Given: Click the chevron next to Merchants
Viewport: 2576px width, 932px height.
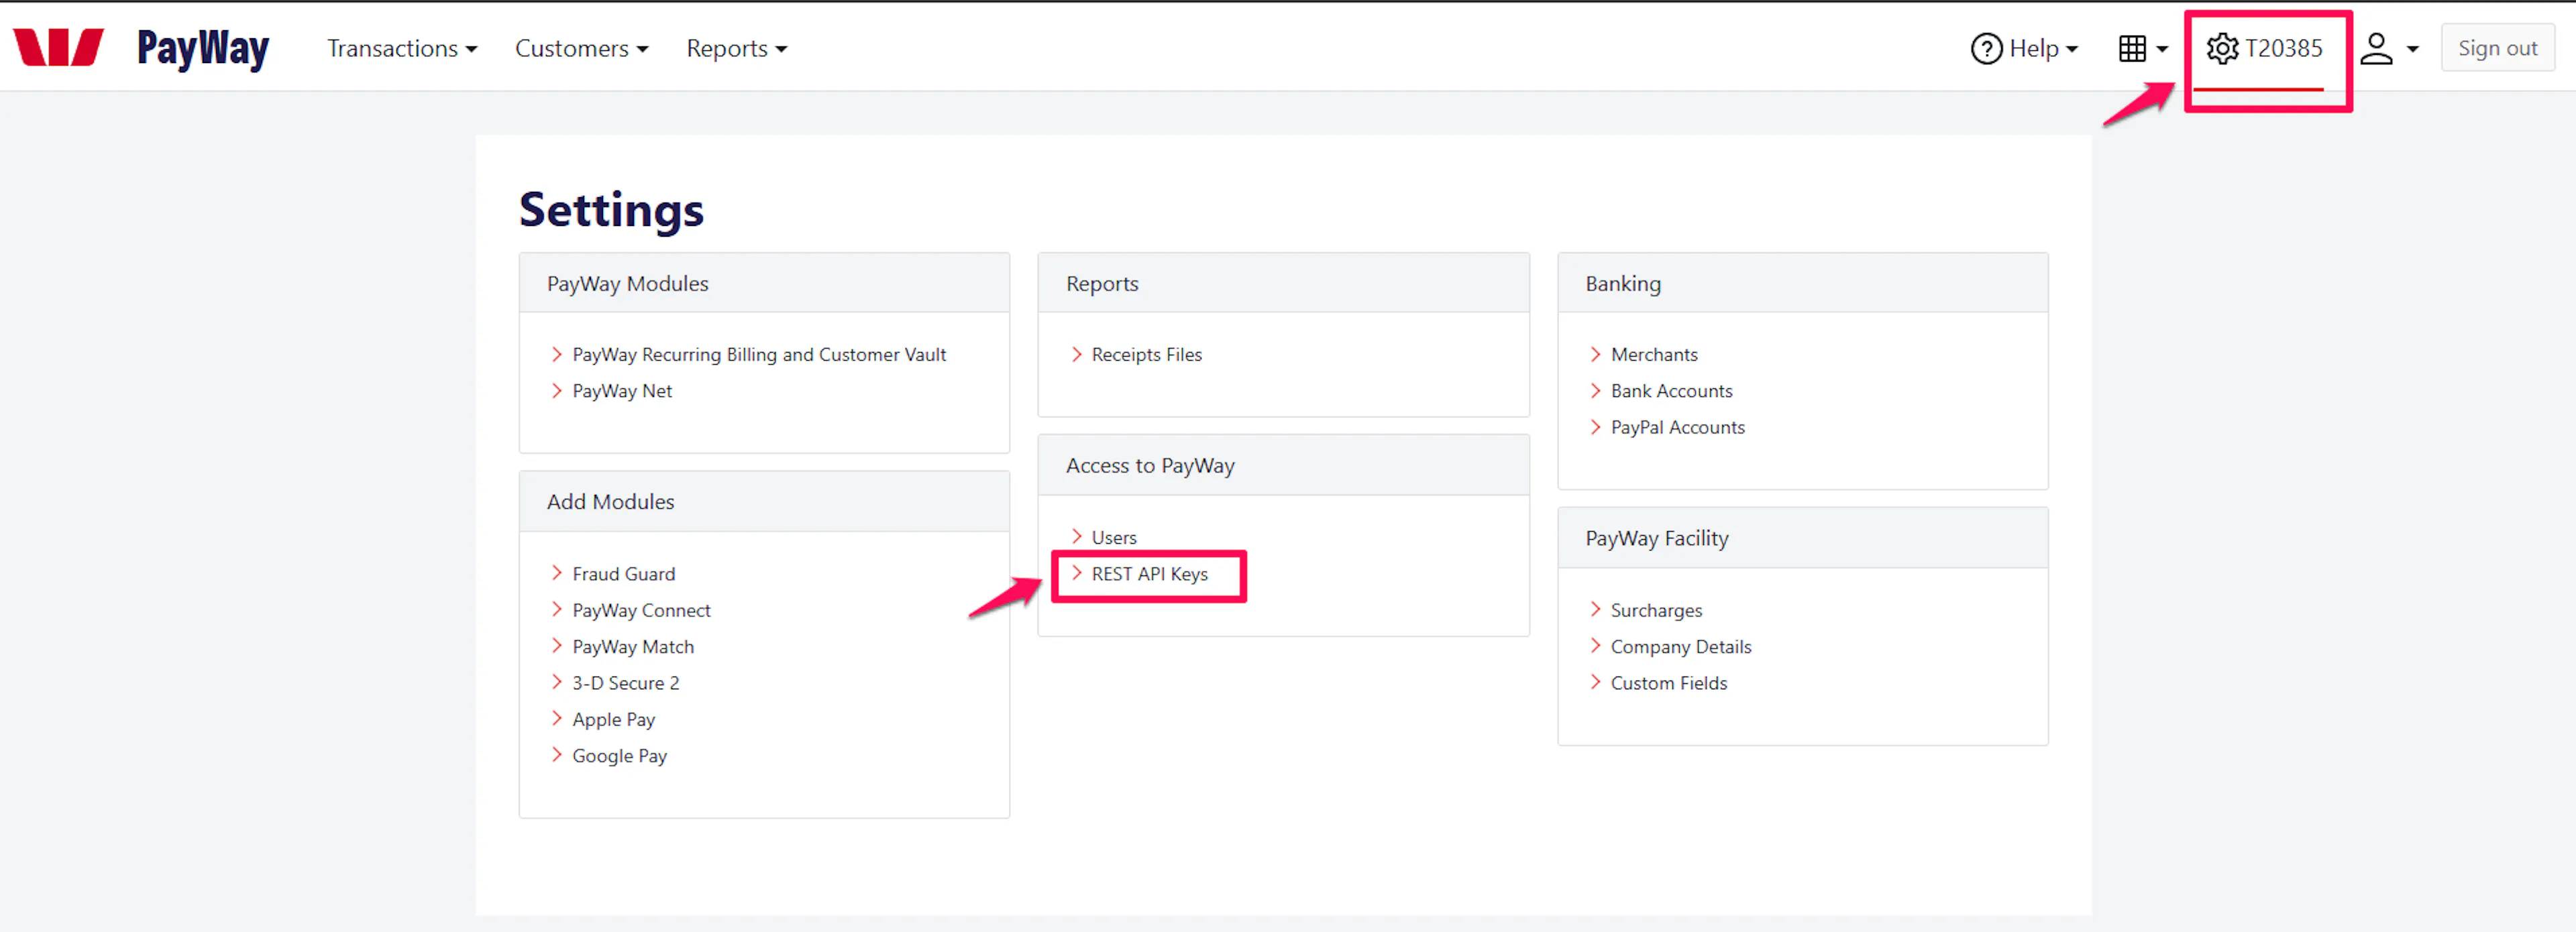Looking at the screenshot, I should 1595,354.
